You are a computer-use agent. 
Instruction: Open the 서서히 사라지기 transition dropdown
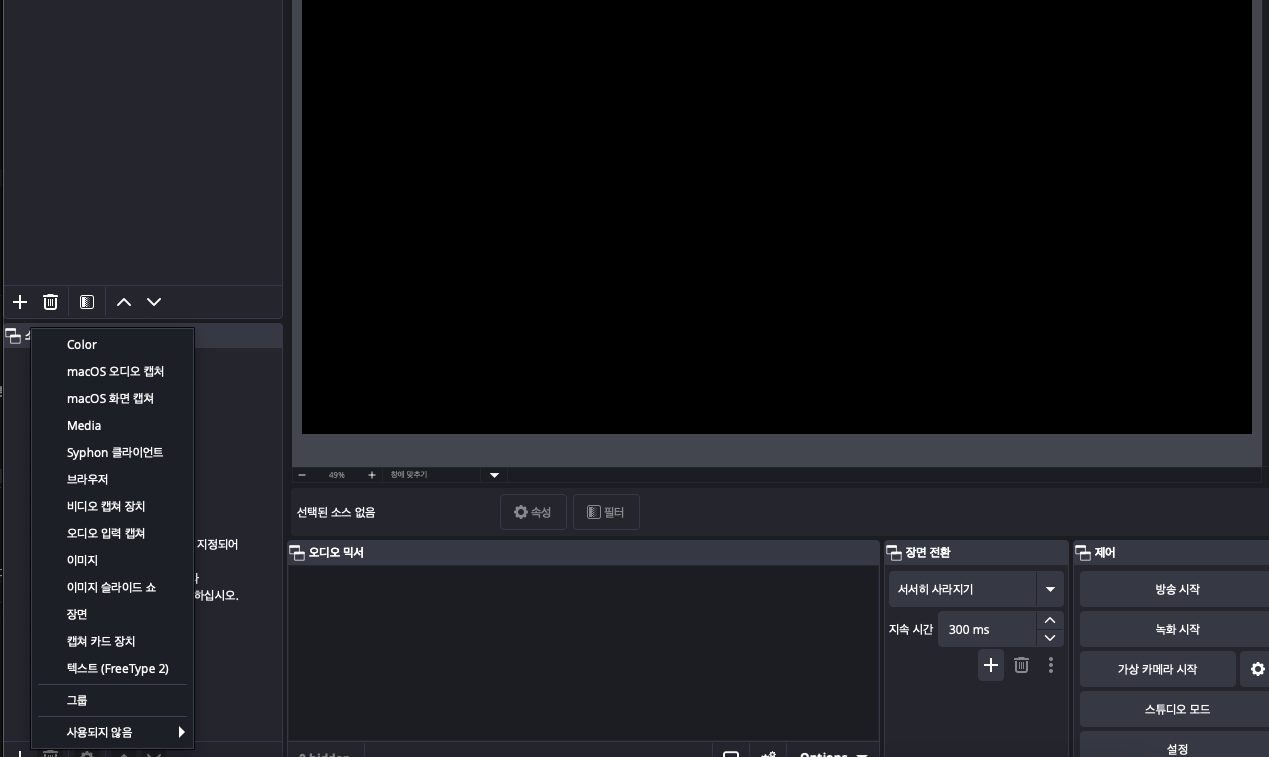(976, 589)
